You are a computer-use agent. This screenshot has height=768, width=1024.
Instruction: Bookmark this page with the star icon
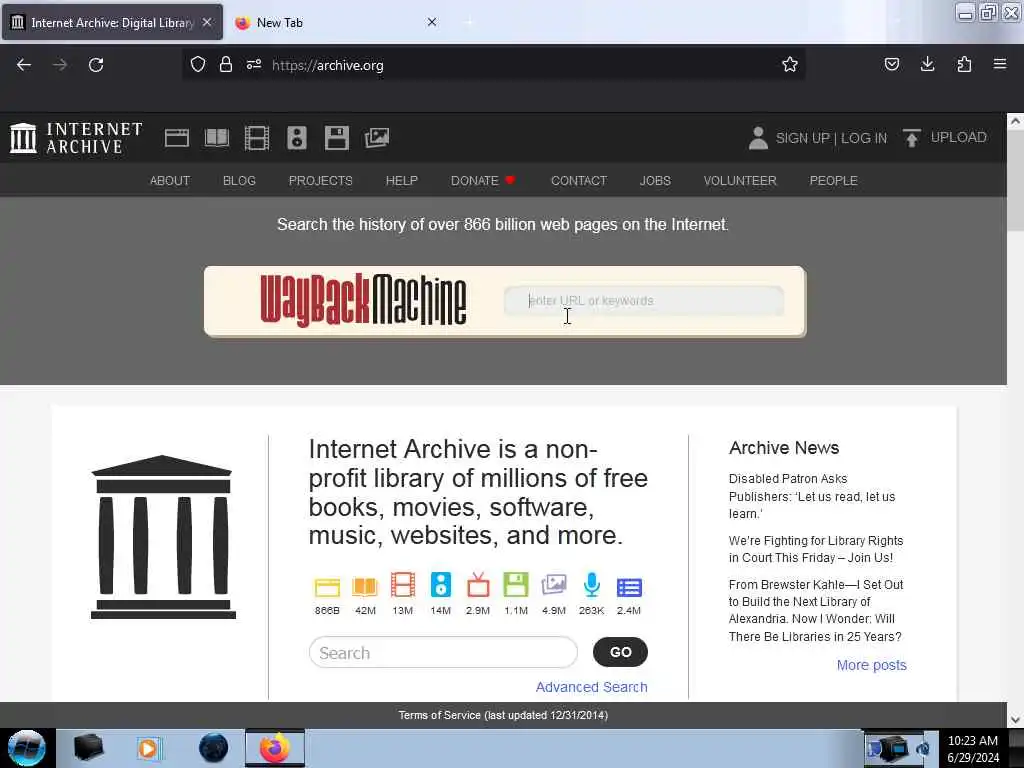790,65
